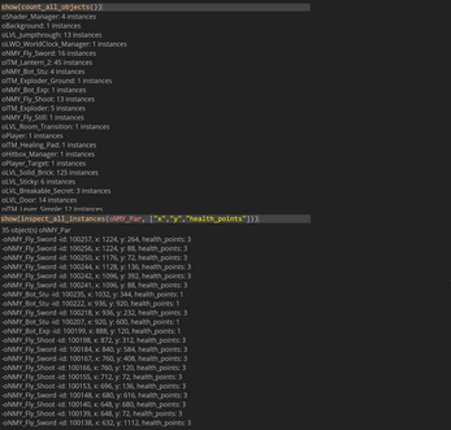Select the 'oLWO_WorldClock_Manager: 1 instances' line
451x430 pixels.
pyautogui.click(x=64, y=44)
